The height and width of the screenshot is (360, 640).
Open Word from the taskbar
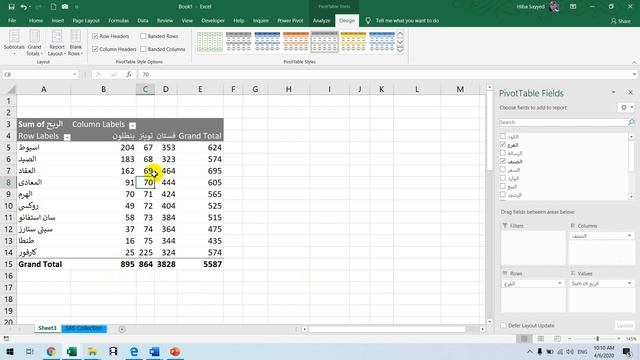[x=154, y=351]
